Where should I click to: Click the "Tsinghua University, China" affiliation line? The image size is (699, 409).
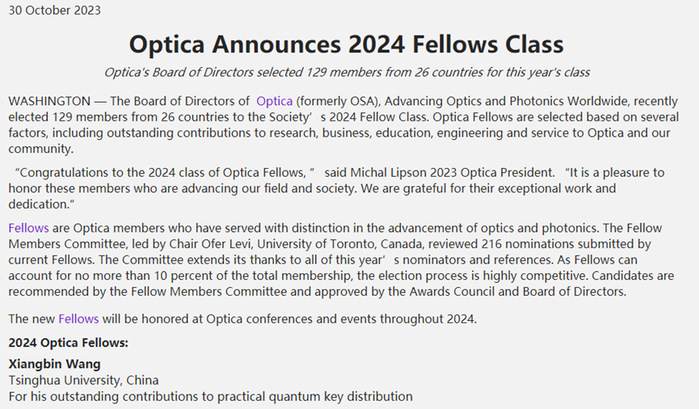[x=83, y=380]
